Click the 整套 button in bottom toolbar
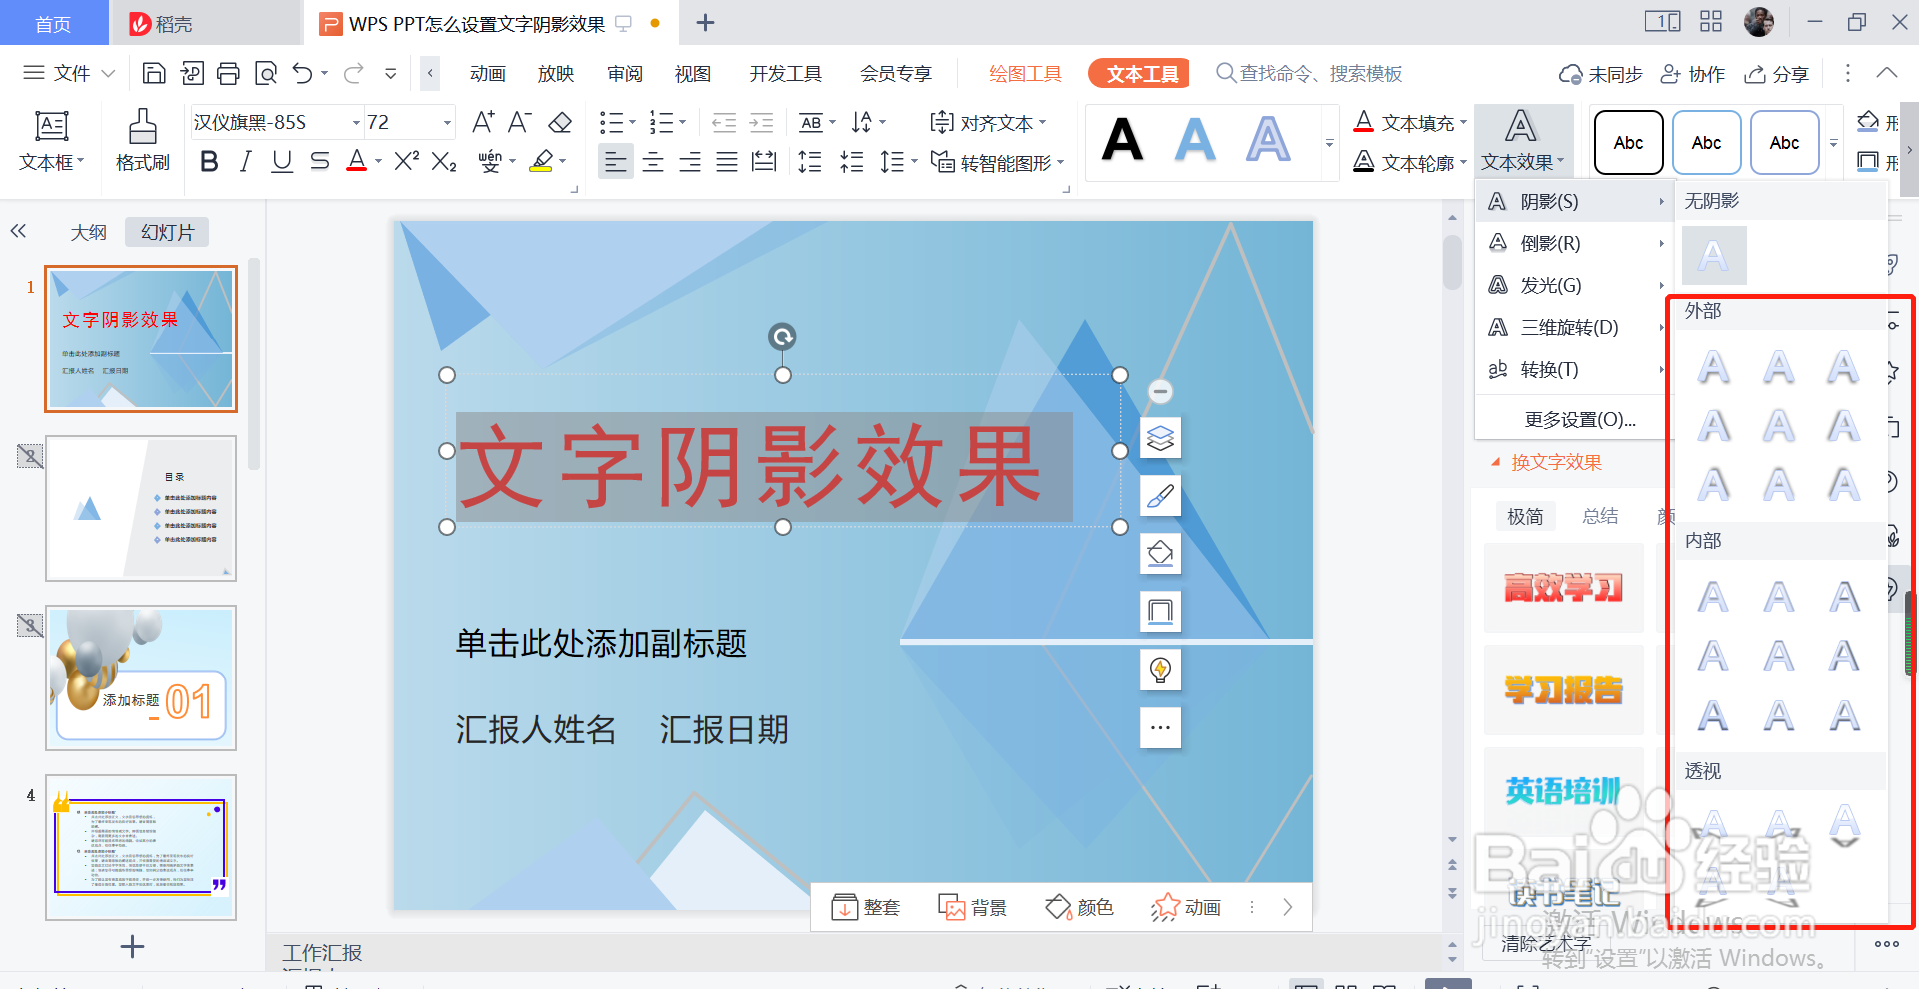 [866, 907]
